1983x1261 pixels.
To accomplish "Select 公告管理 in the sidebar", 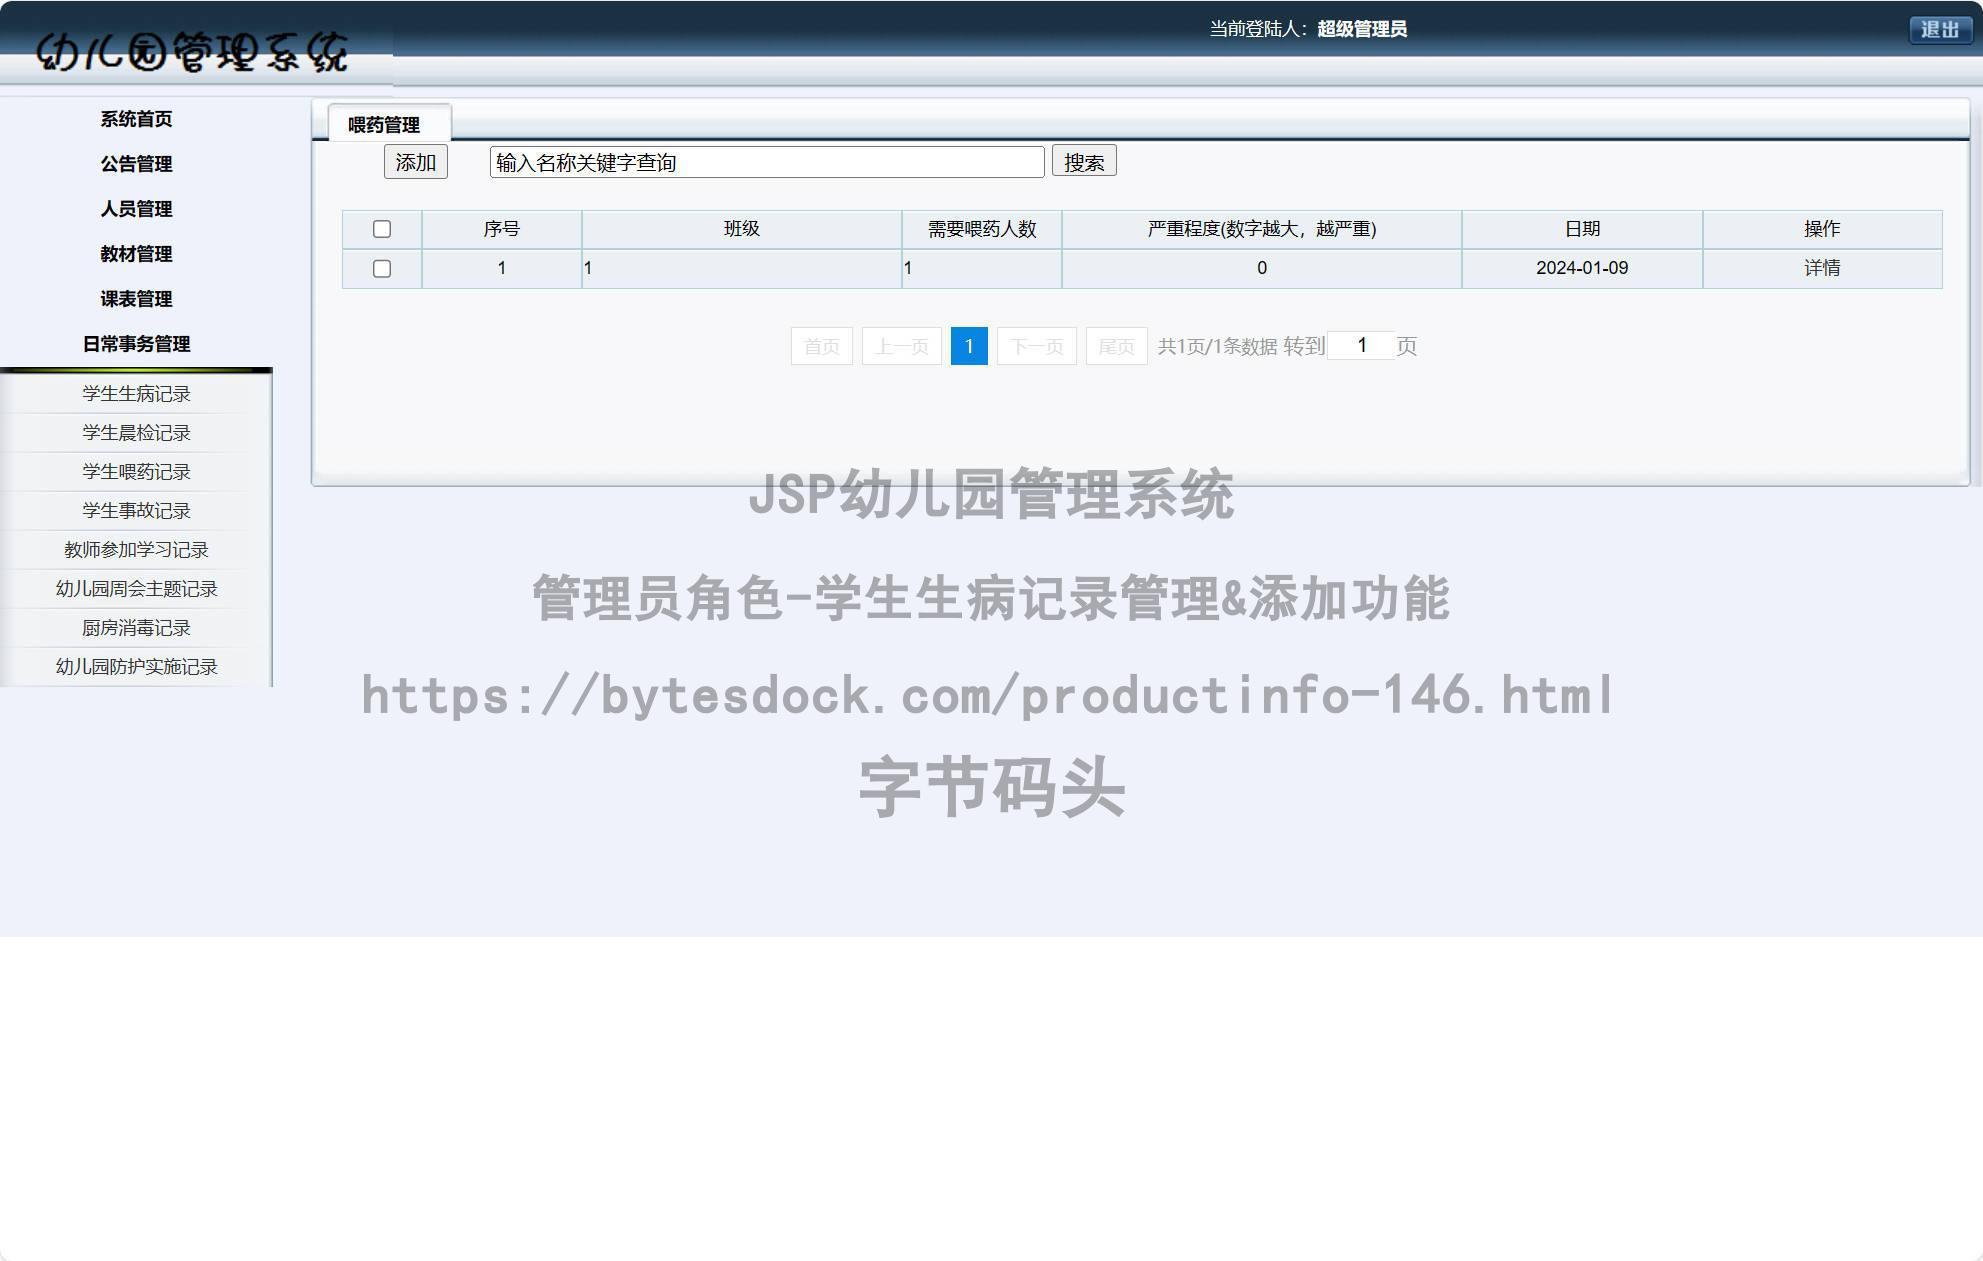I will 135,164.
